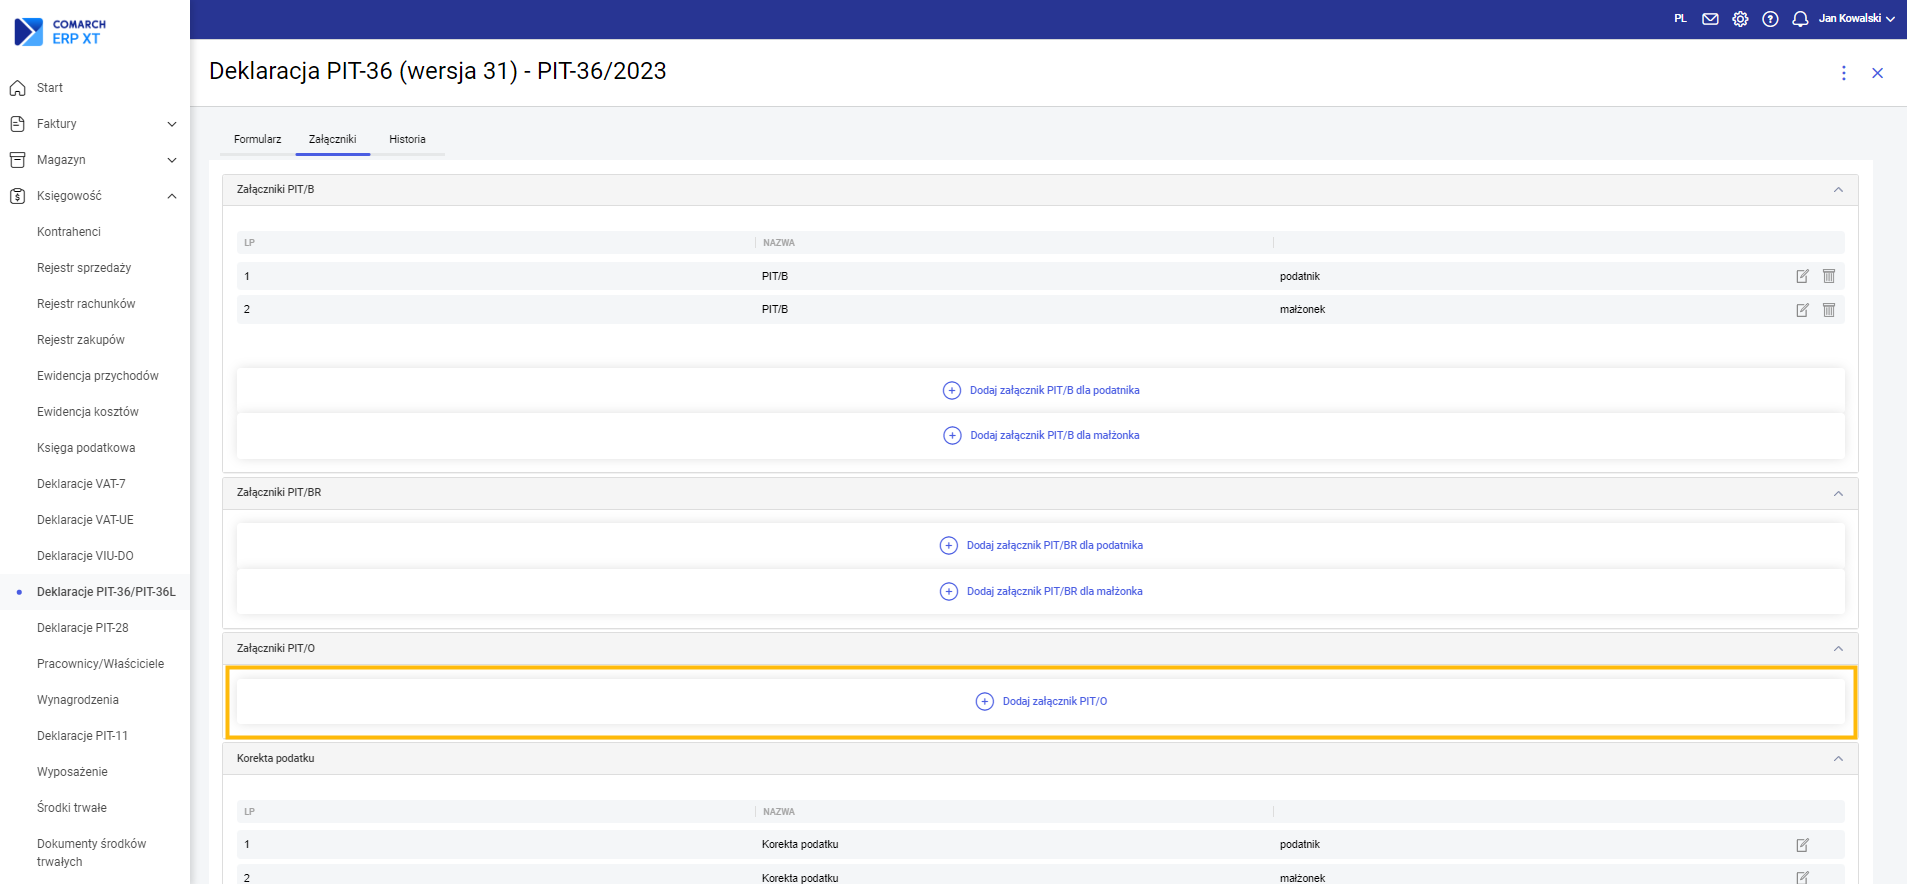This screenshot has height=884, width=1907.
Task: Switch to the Formularz tab
Action: (x=257, y=139)
